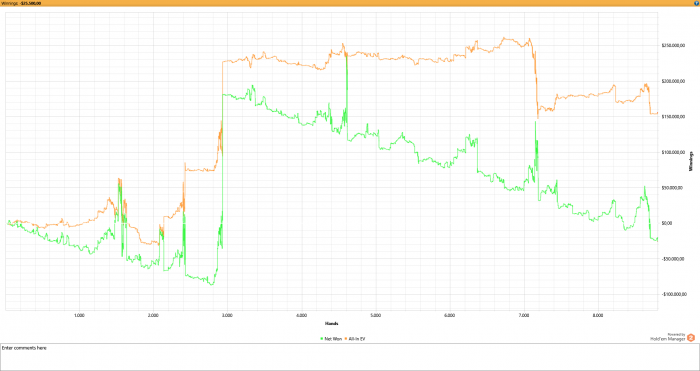Click the 7,000 hands axis label

click(x=524, y=315)
